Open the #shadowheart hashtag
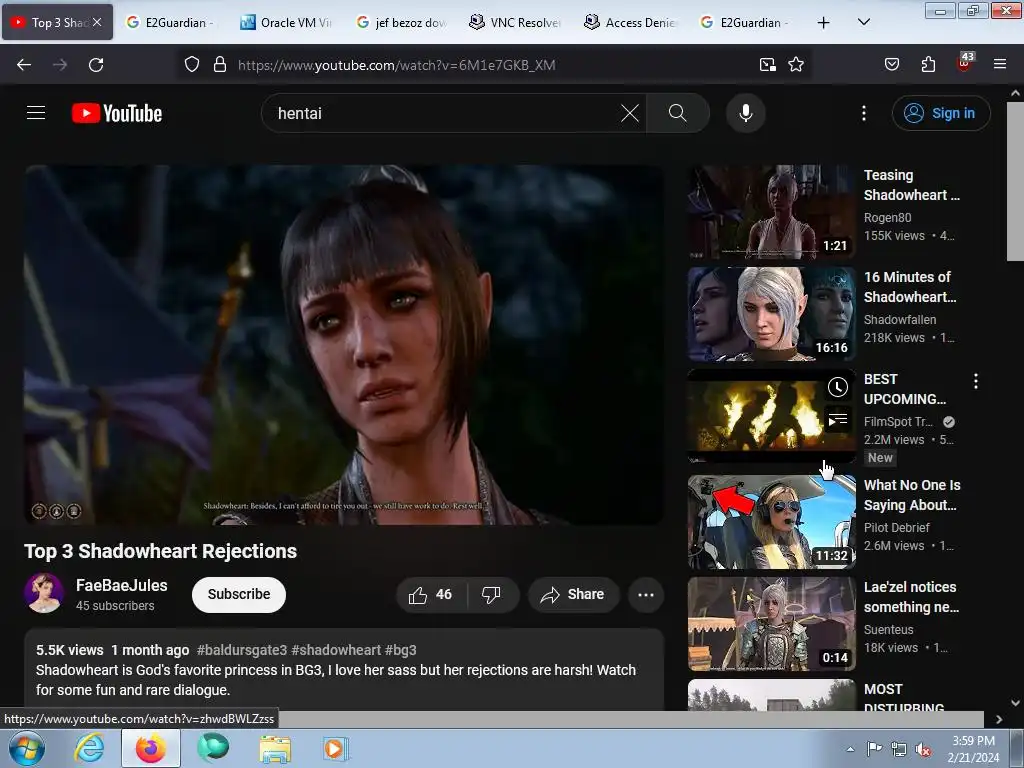This screenshot has width=1024, height=768. [x=336, y=650]
